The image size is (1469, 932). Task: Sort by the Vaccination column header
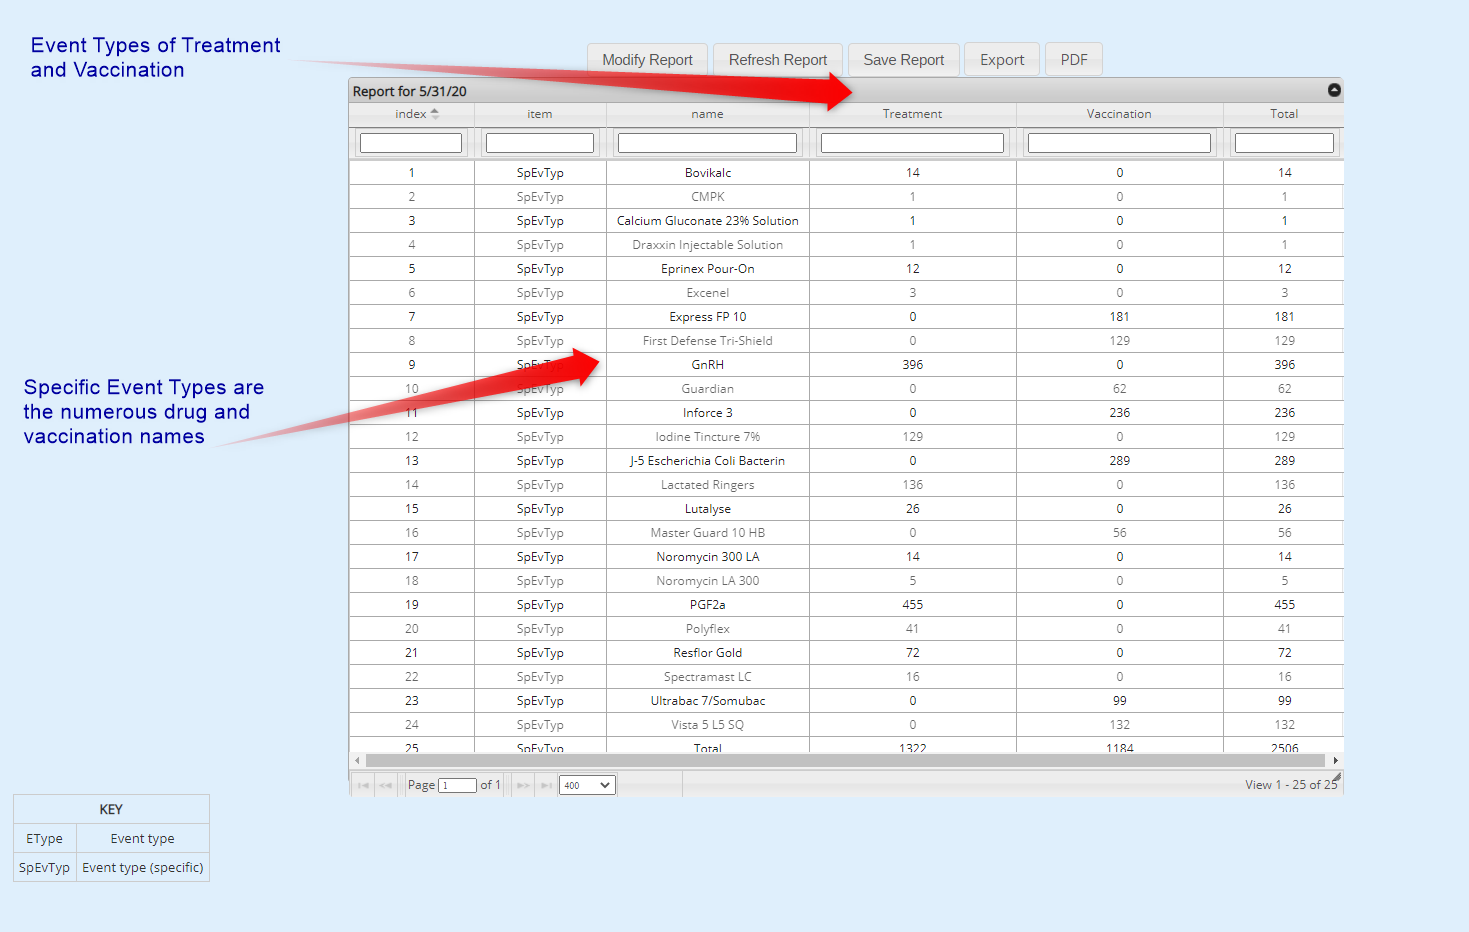[x=1119, y=114]
